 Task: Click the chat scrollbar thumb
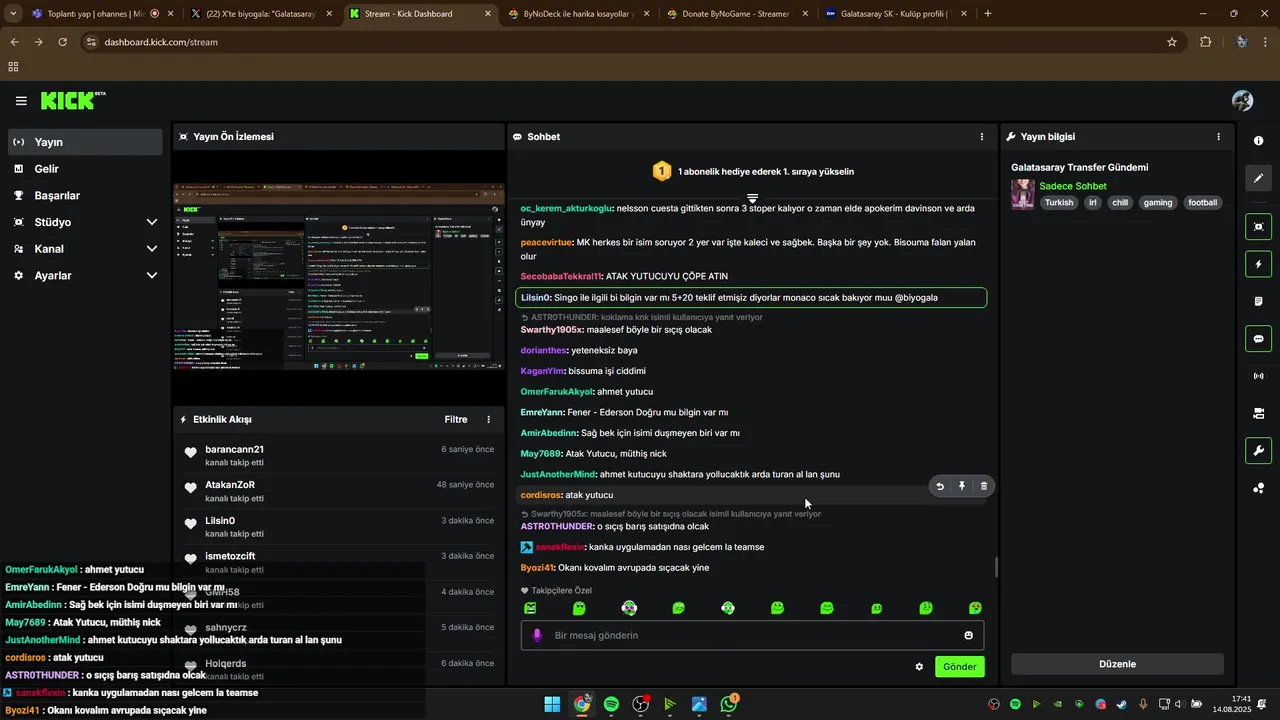click(995, 567)
